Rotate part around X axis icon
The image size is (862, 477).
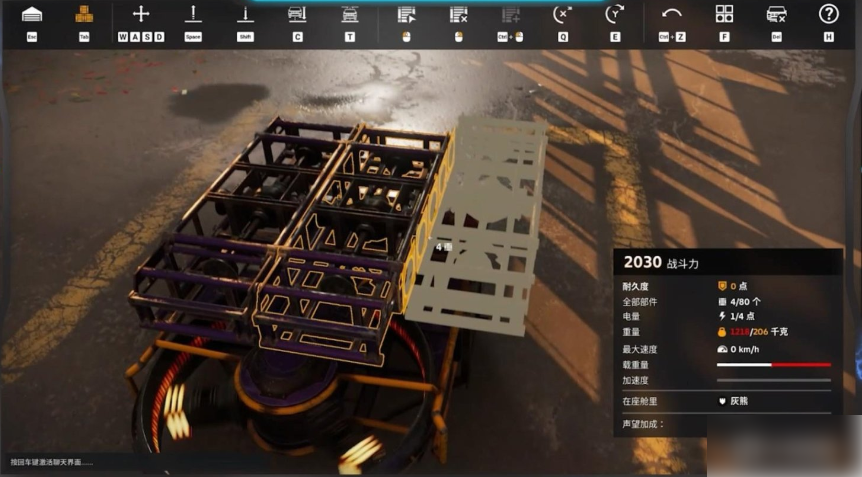[x=563, y=14]
